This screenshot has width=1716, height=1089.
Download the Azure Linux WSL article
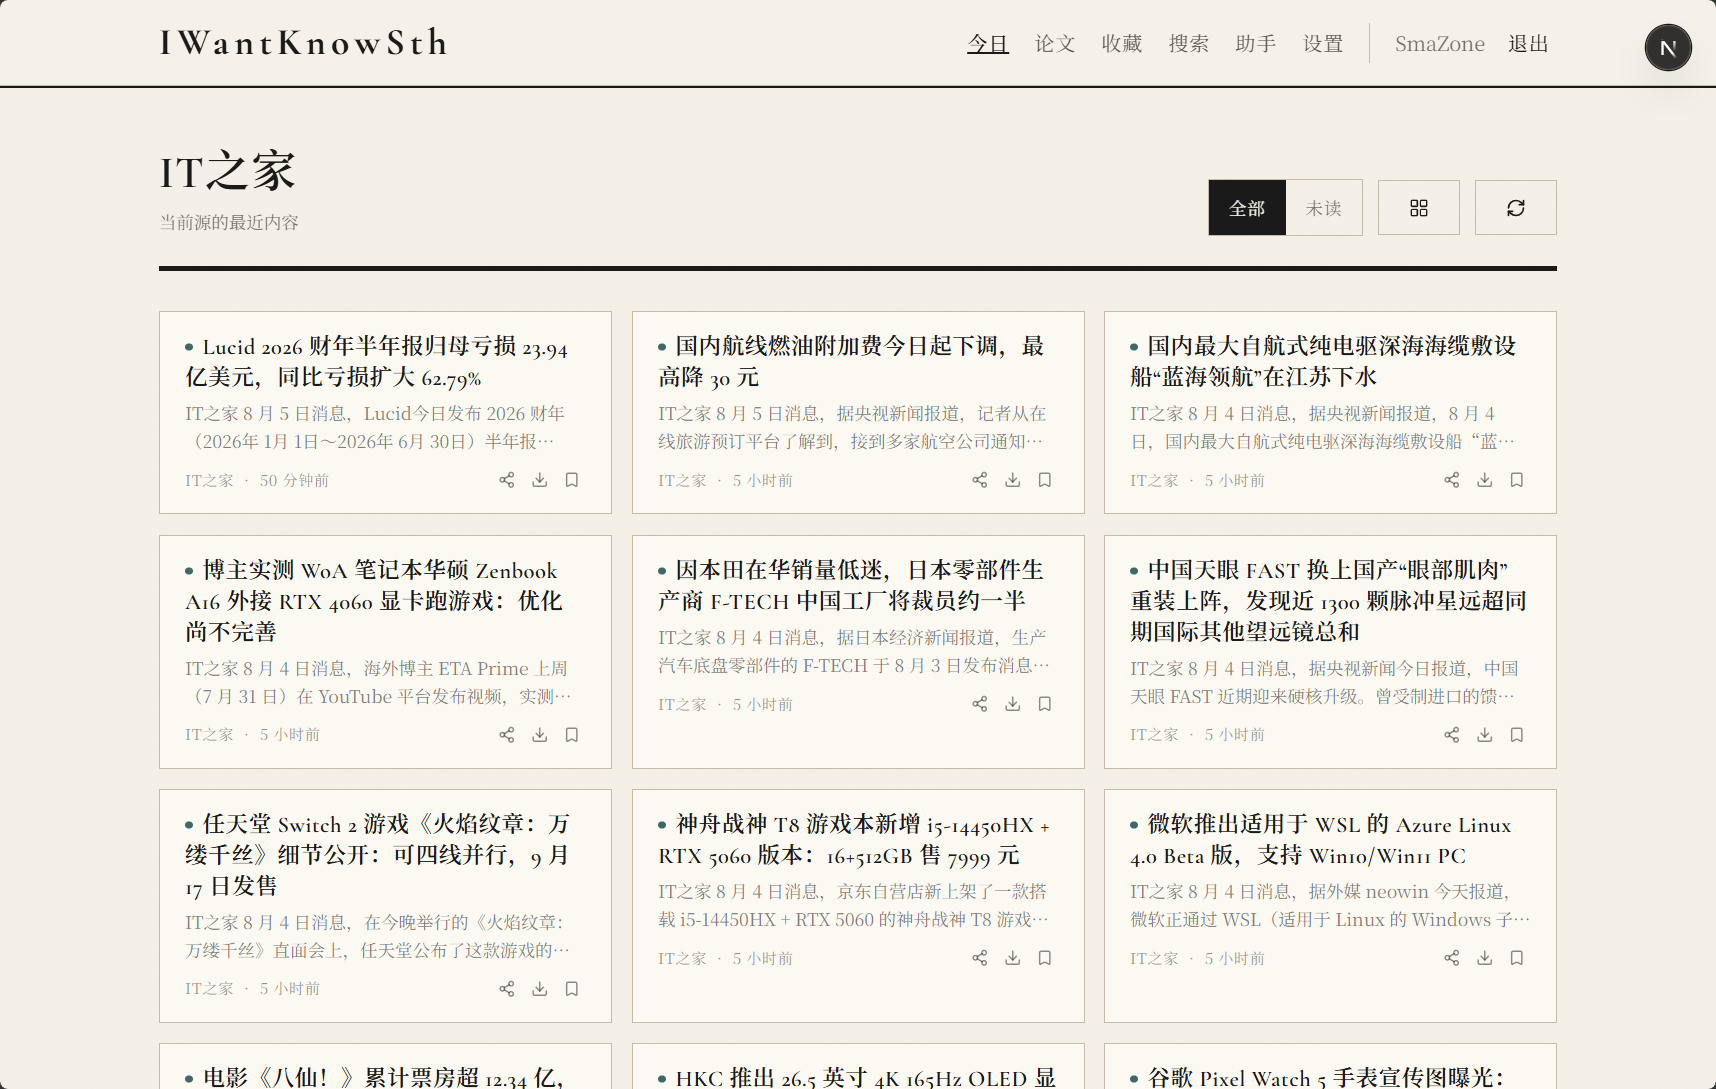[1485, 958]
